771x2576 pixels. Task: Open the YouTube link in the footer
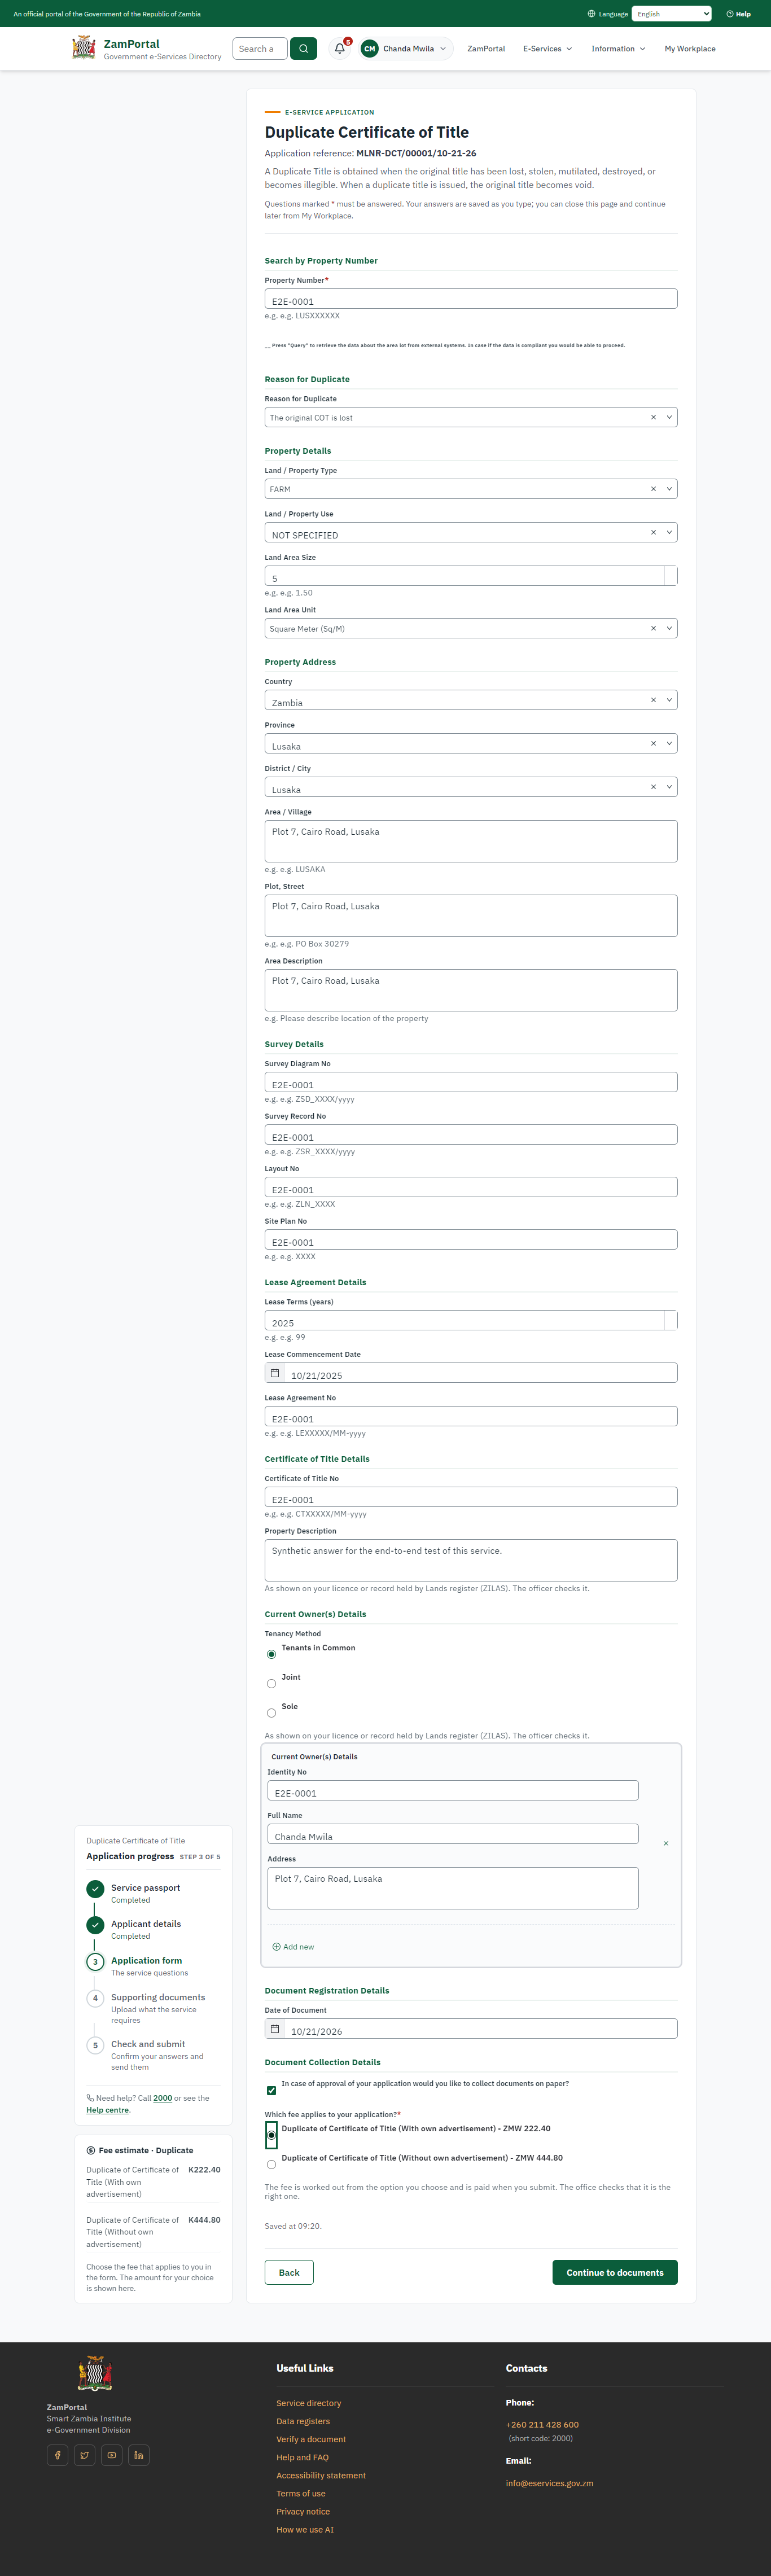(x=112, y=2454)
